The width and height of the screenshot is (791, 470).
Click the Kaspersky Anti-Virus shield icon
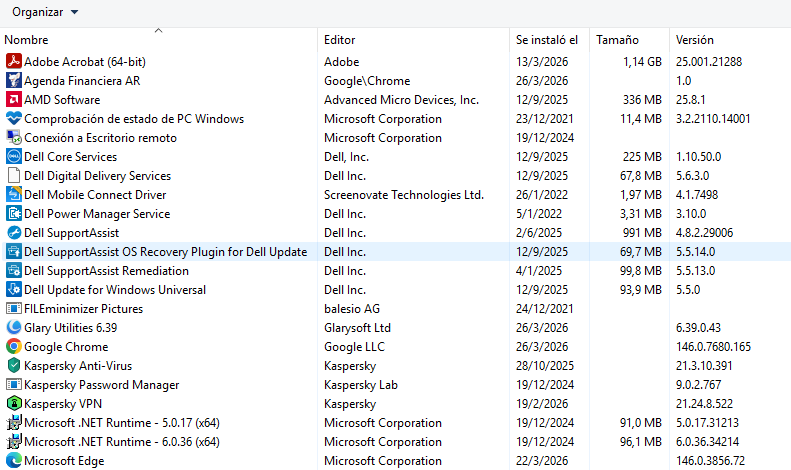pos(14,366)
